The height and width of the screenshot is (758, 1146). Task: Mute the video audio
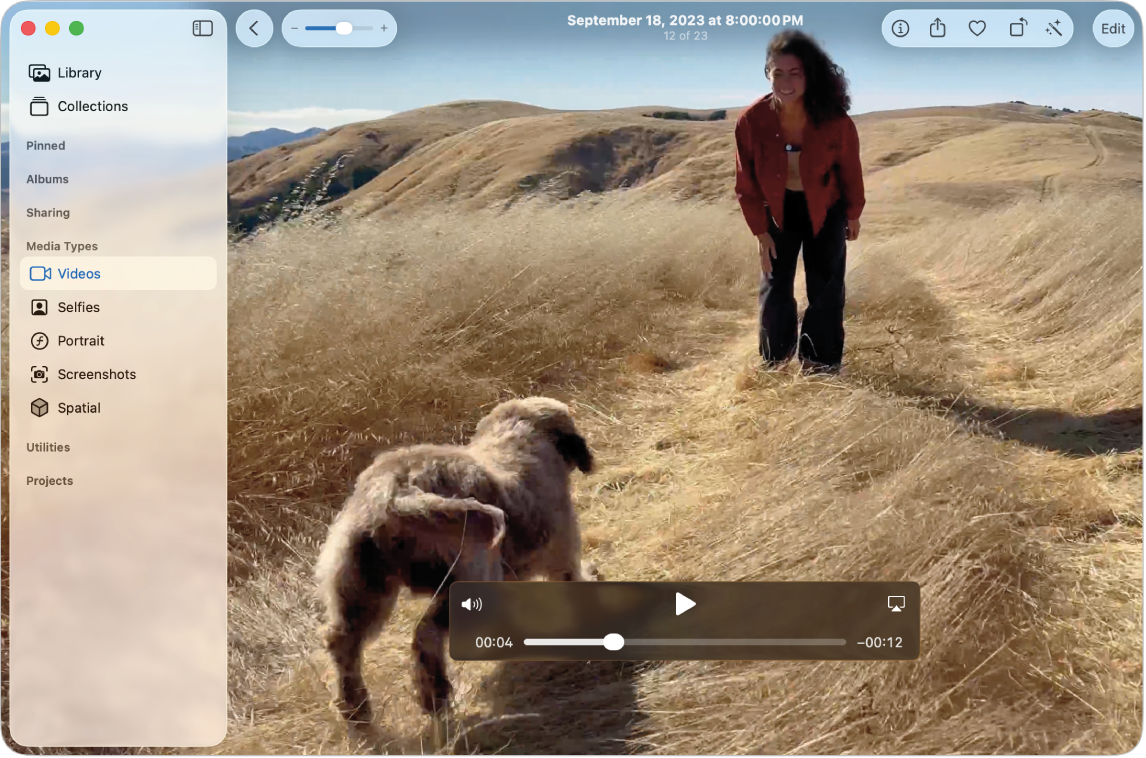click(472, 603)
